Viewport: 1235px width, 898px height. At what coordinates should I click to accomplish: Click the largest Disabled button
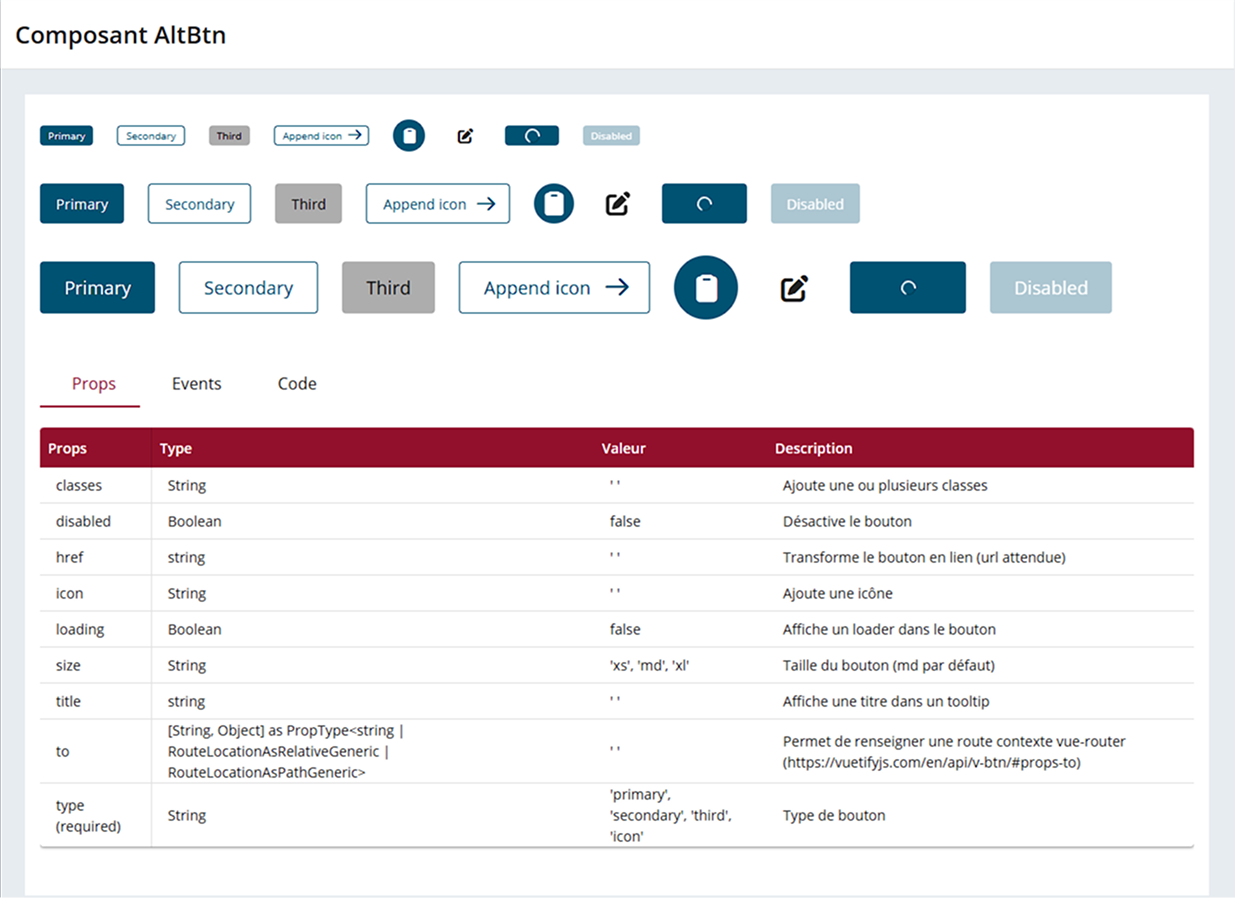[1051, 288]
